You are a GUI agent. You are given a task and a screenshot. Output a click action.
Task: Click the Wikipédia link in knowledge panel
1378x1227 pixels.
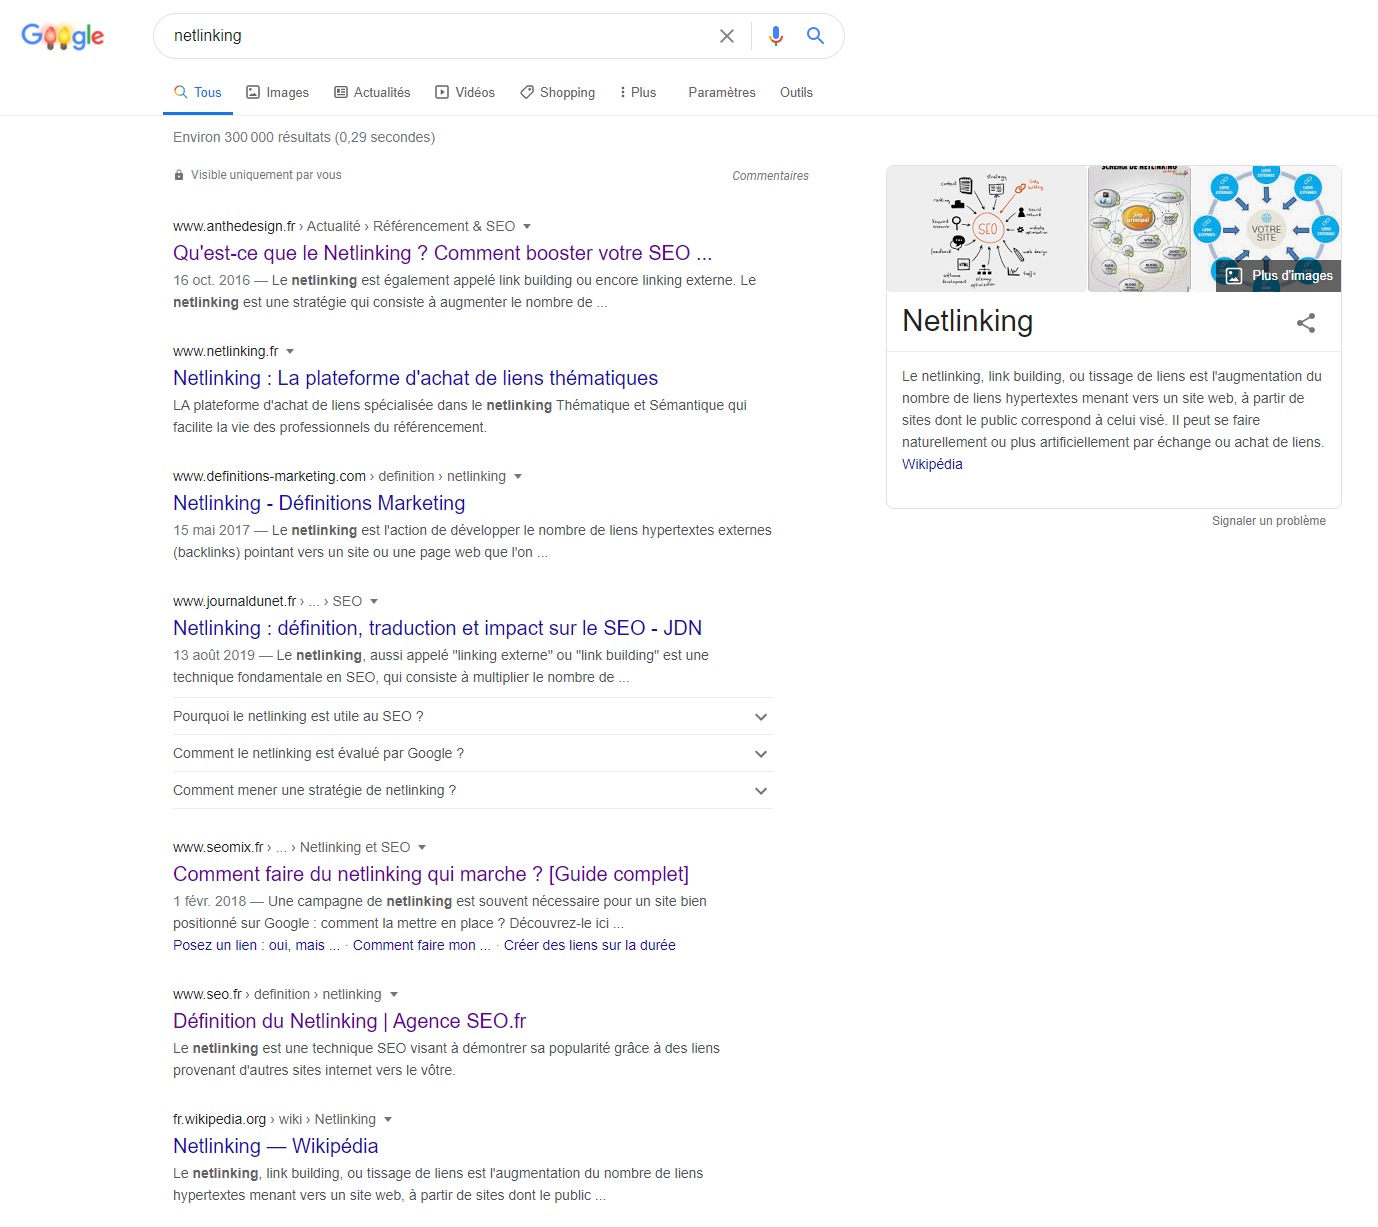[x=932, y=464]
